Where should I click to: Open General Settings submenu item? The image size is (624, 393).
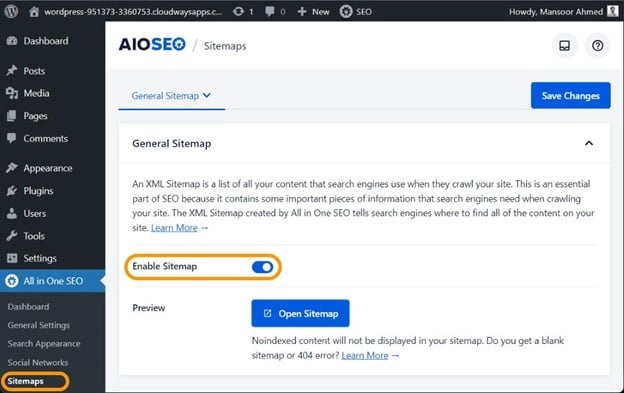39,325
